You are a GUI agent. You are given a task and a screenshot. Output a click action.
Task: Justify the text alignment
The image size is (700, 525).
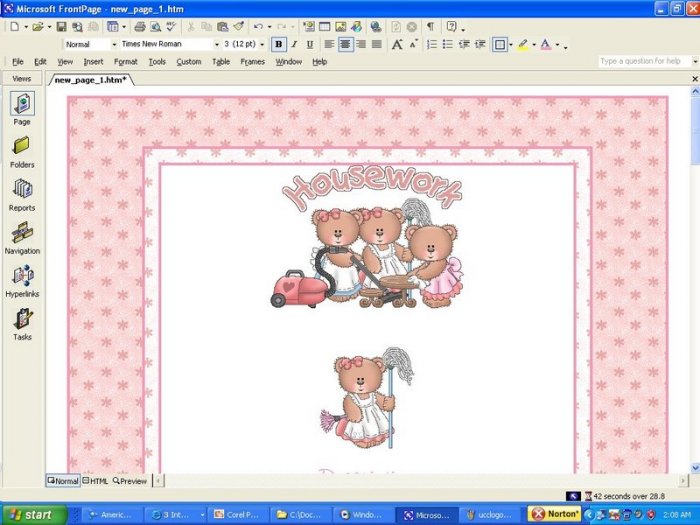coord(377,44)
